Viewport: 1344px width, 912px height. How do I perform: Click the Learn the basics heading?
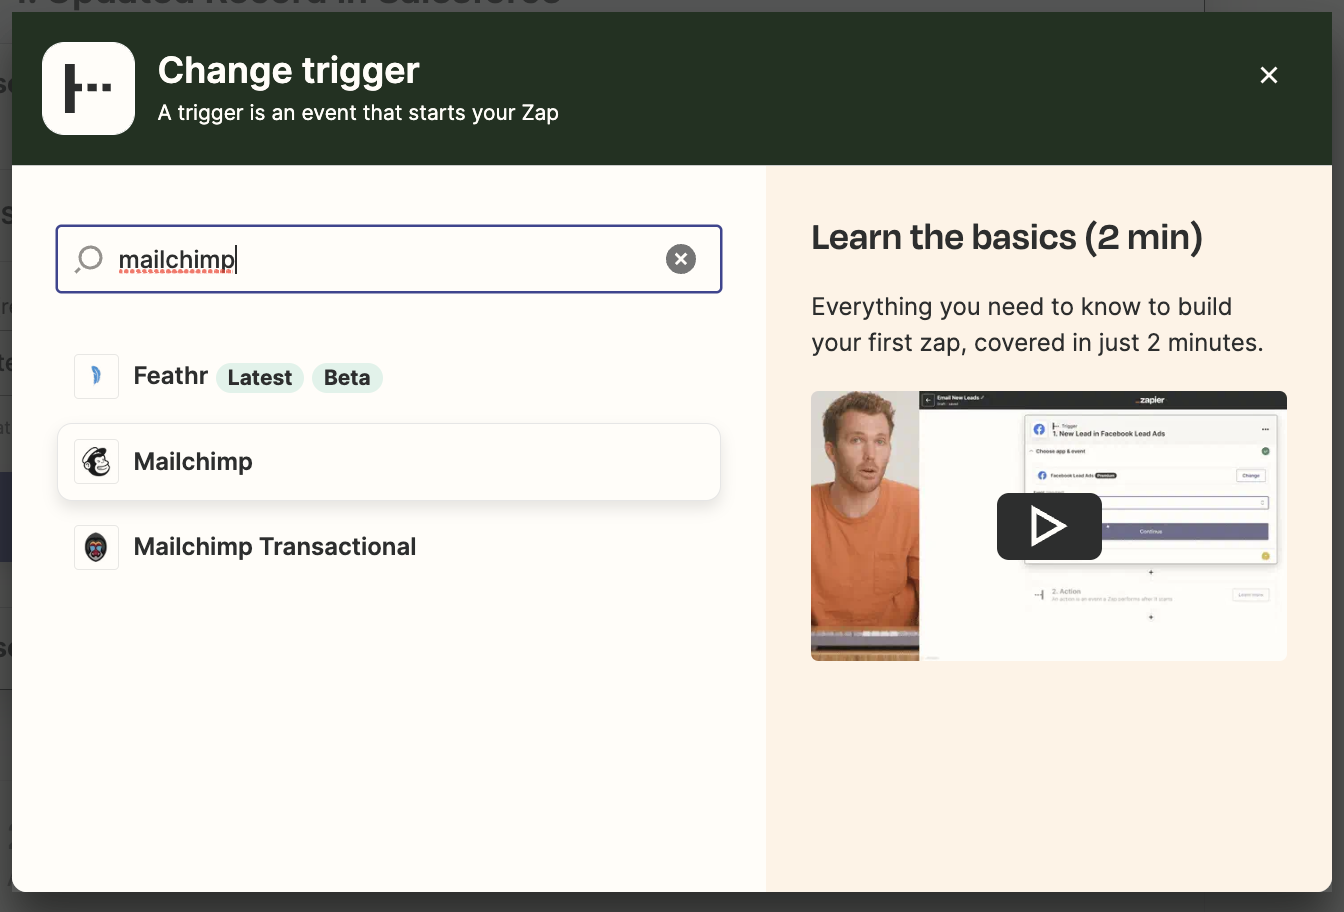1007,238
